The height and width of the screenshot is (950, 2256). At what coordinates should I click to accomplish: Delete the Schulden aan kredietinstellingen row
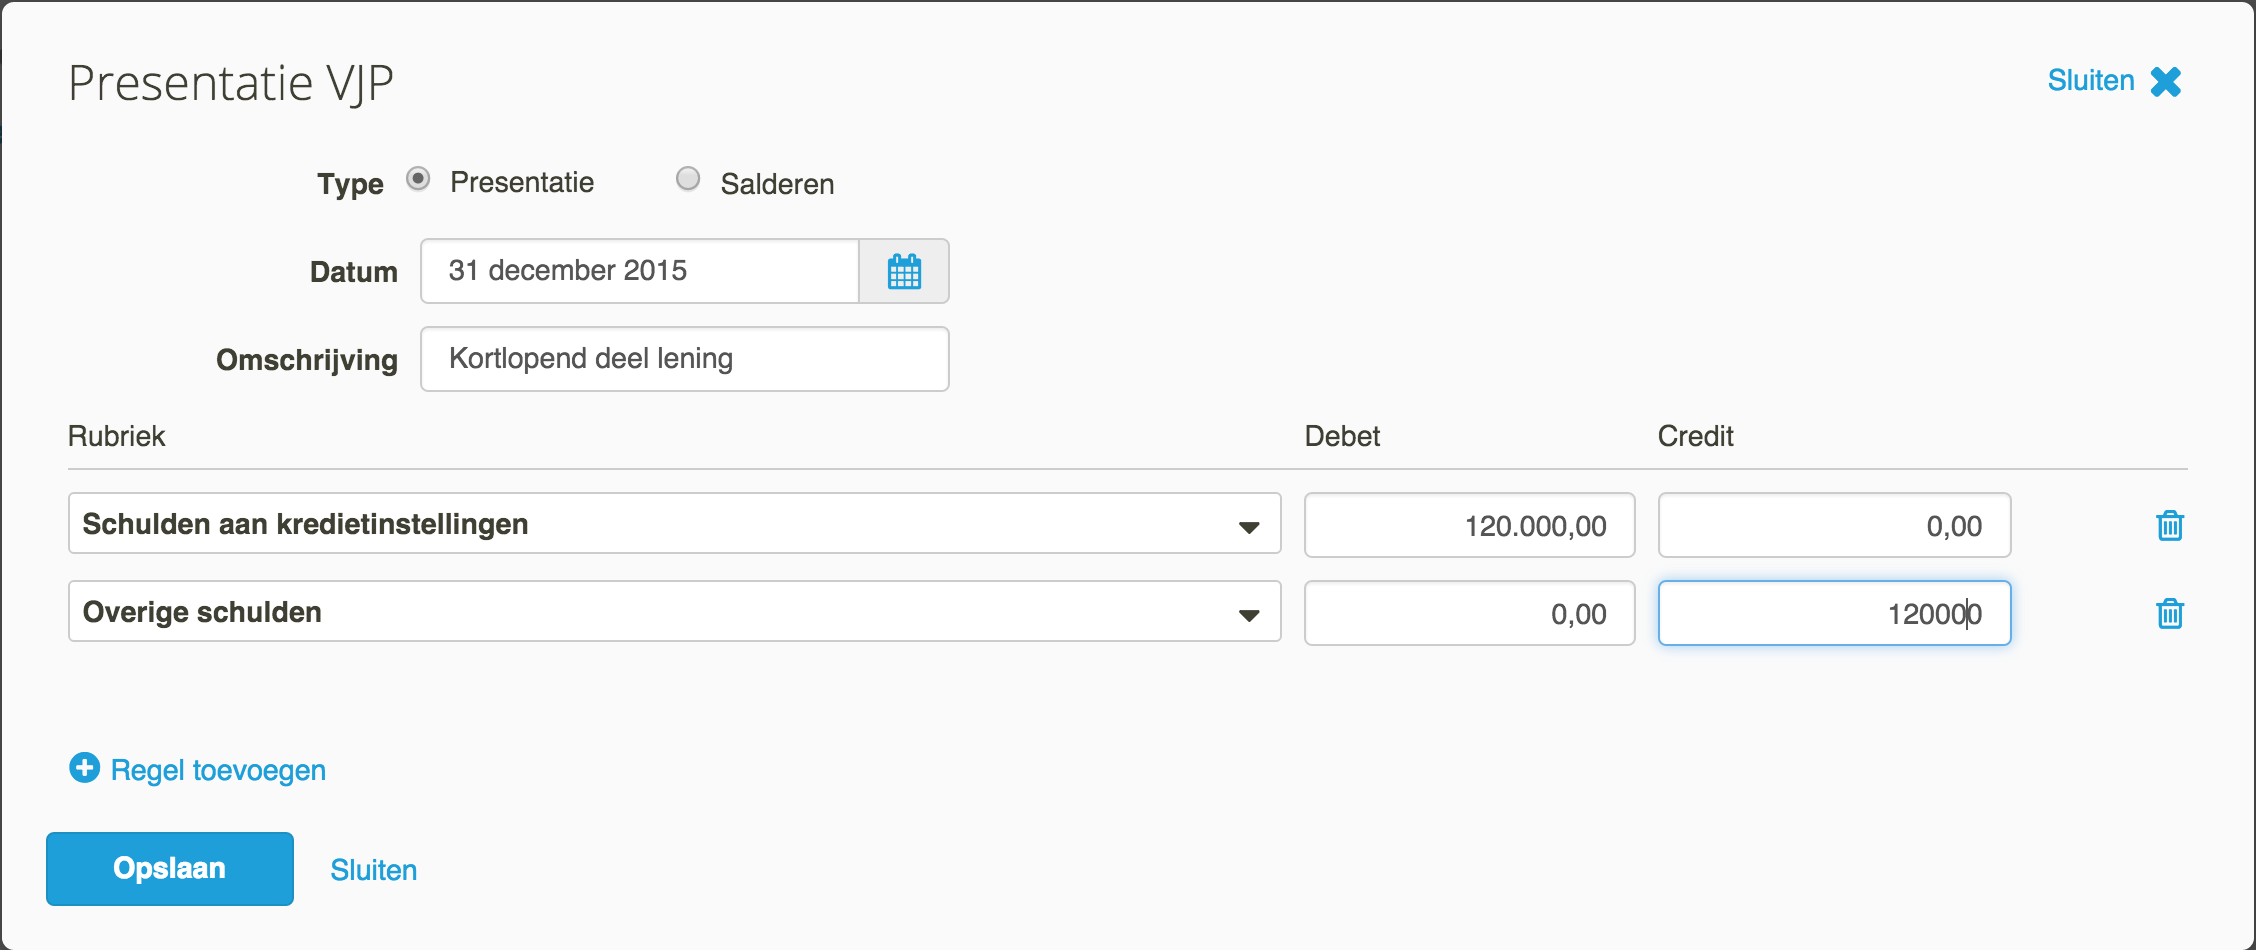[x=2169, y=525]
